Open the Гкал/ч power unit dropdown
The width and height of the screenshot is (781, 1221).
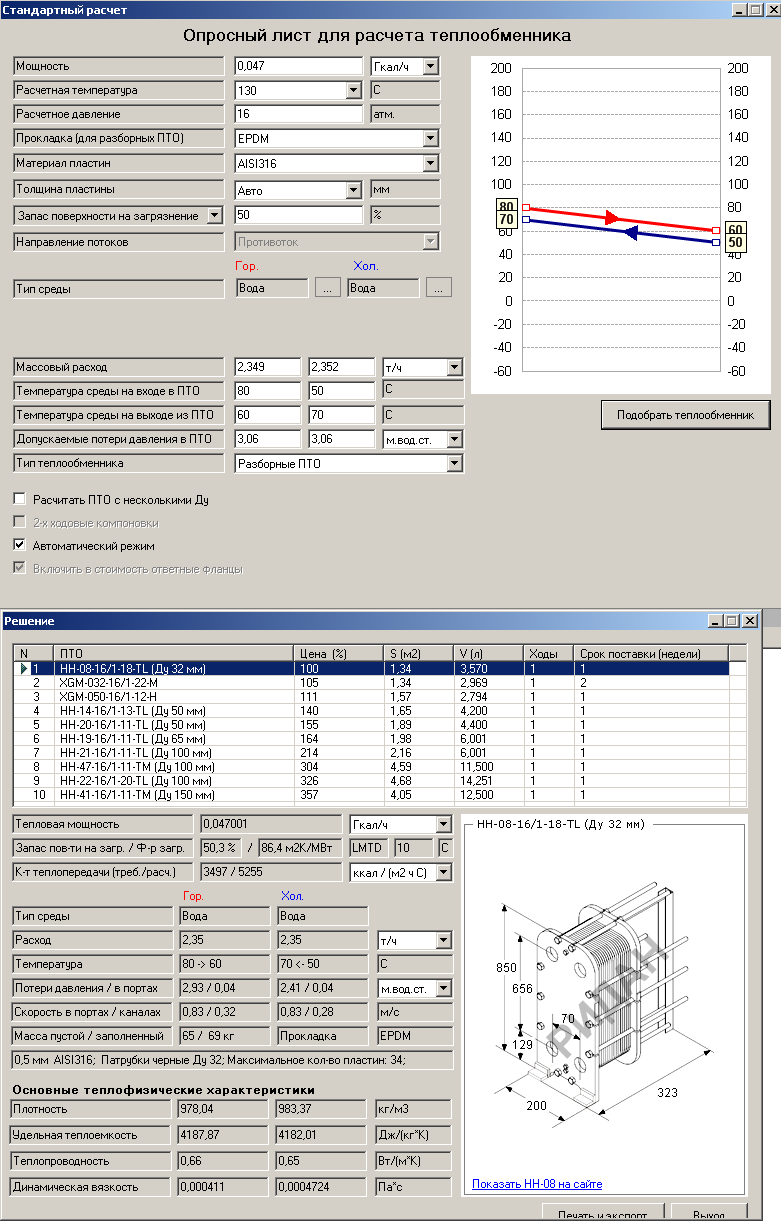[430, 66]
